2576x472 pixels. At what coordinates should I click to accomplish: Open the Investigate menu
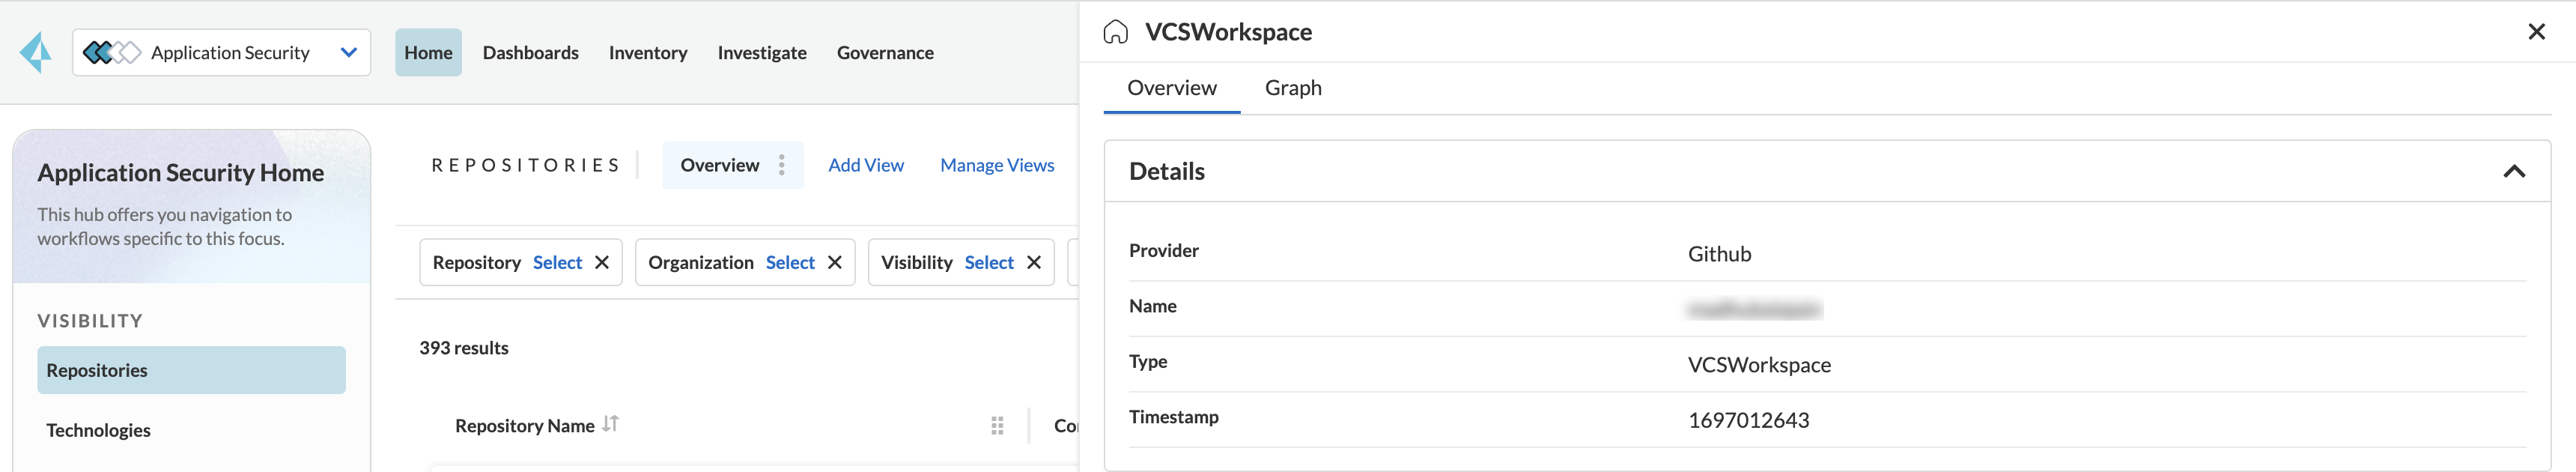coord(762,52)
